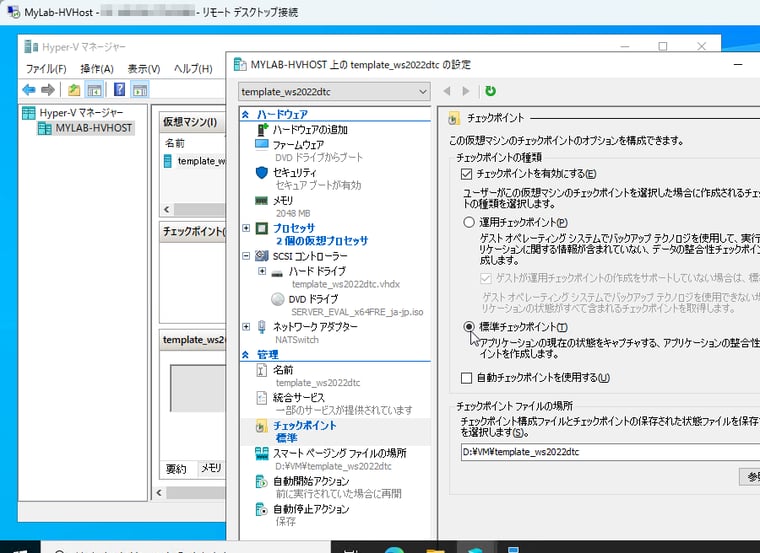Switch to the メモリ tab
Viewport: 760px width, 553px height.
211,468
